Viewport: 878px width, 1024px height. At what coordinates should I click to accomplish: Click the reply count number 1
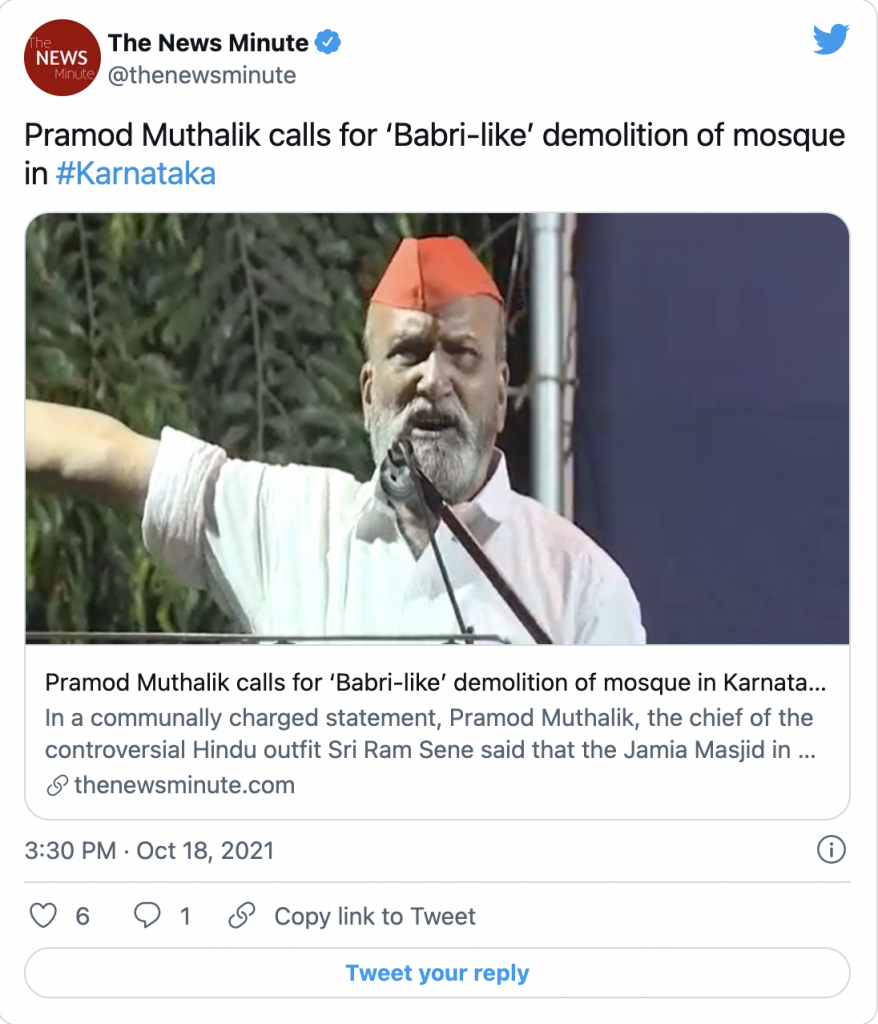pos(186,916)
